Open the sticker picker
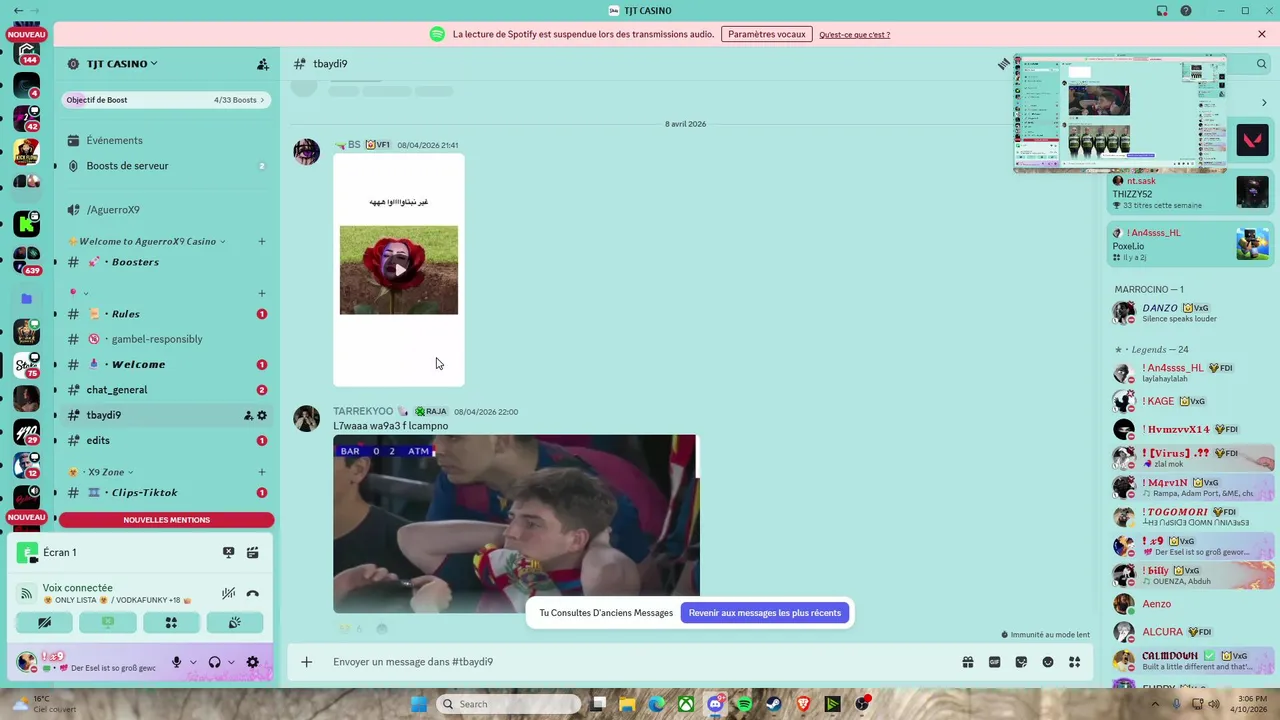The height and width of the screenshot is (720, 1280). click(x=1021, y=662)
